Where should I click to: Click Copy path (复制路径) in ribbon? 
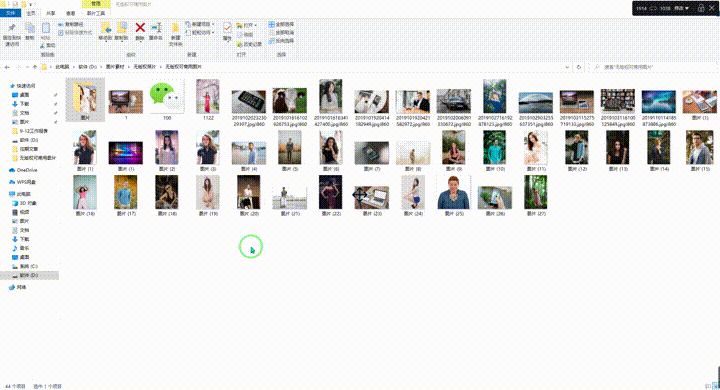(x=71, y=24)
